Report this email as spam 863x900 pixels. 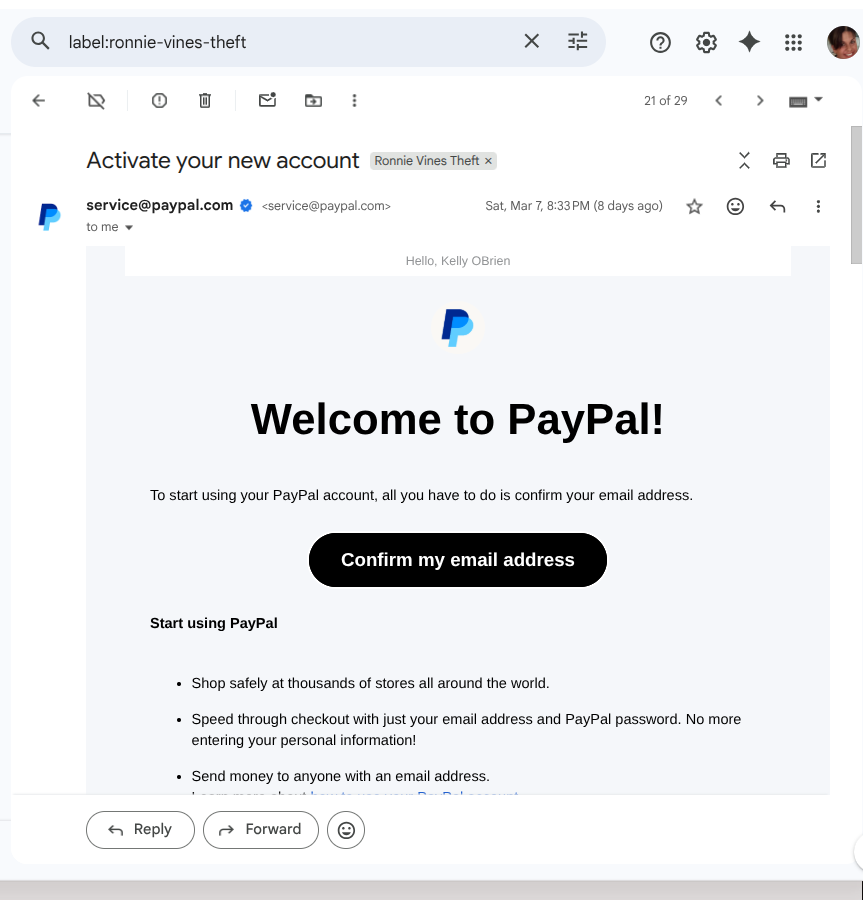click(159, 101)
